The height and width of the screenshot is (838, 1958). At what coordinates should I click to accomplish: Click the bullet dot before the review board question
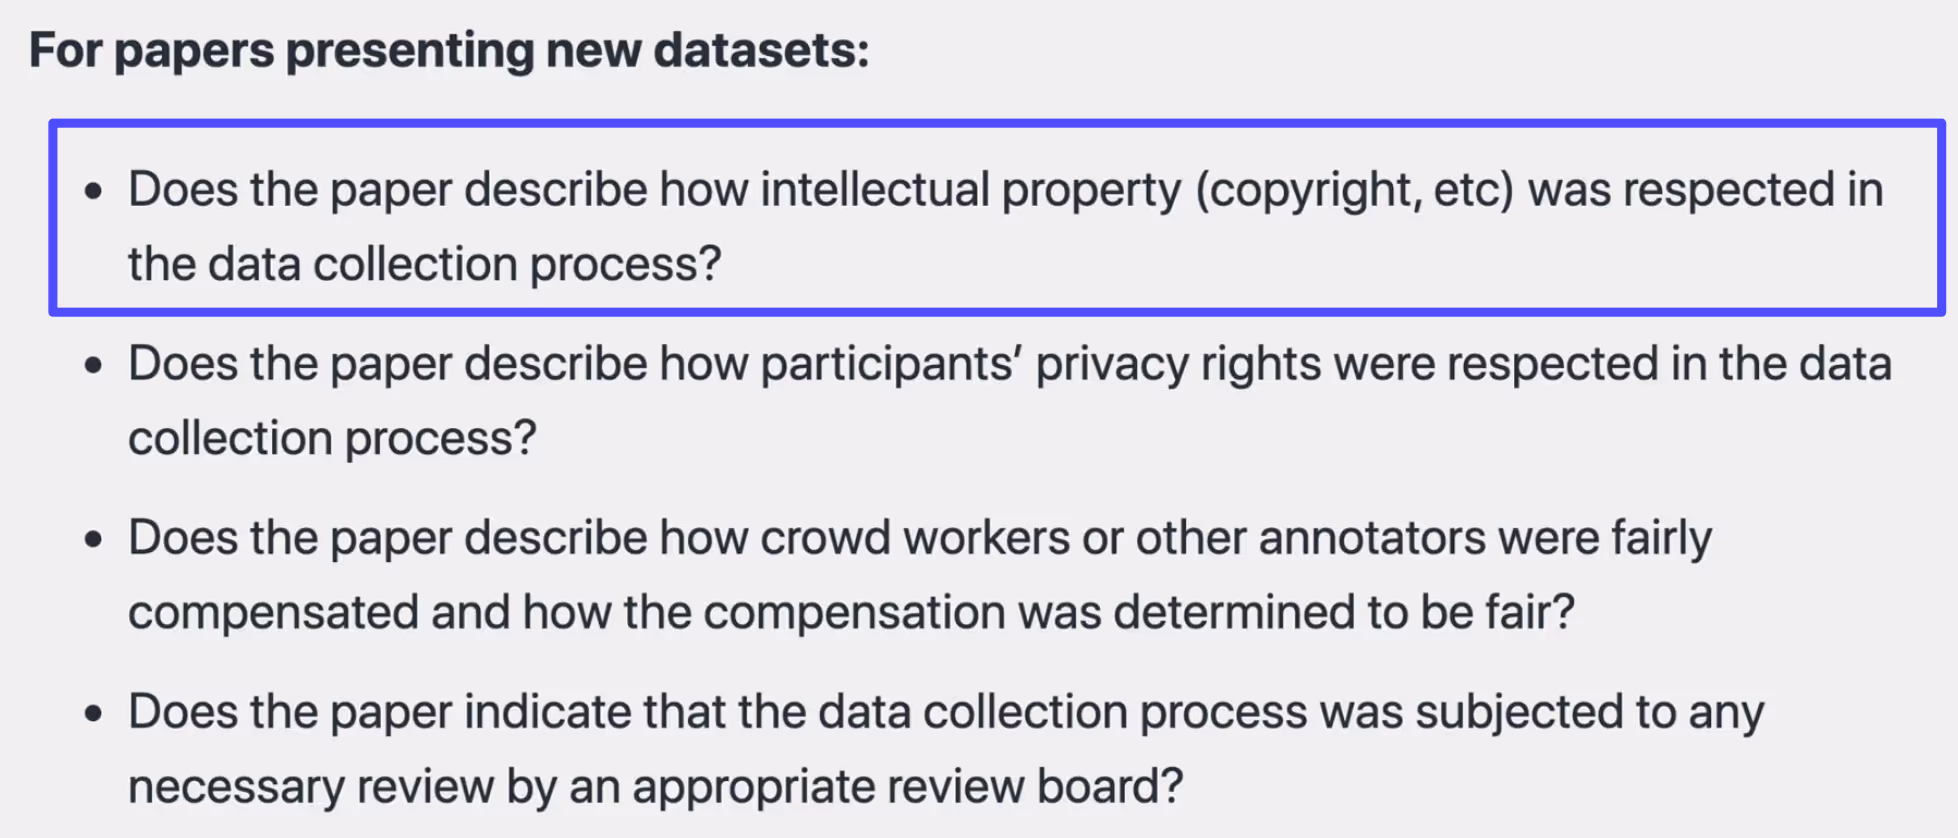click(93, 713)
